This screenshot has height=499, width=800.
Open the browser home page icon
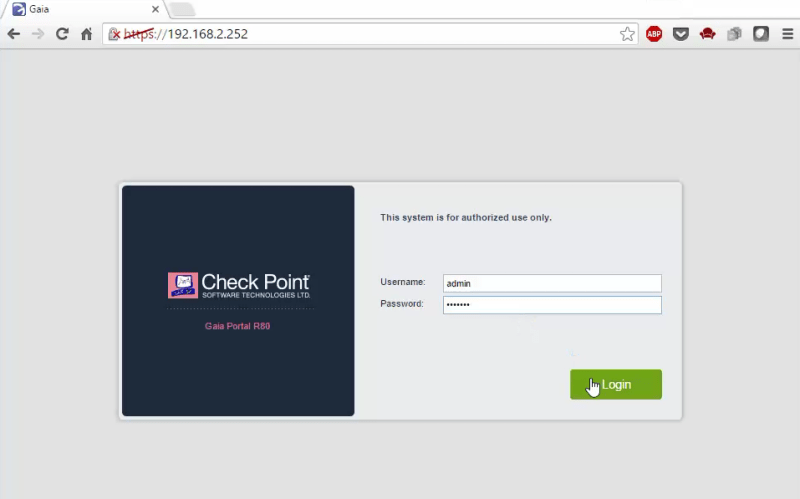pyautogui.click(x=87, y=34)
